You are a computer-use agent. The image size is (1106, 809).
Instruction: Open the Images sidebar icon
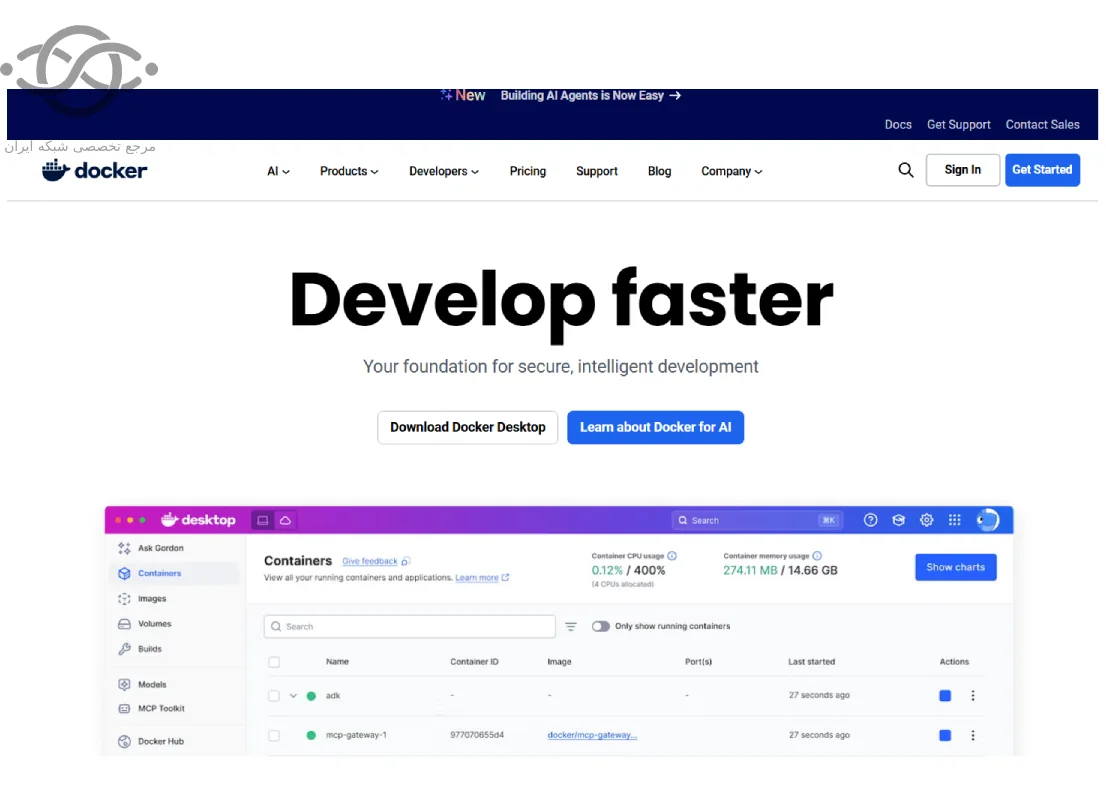(124, 599)
